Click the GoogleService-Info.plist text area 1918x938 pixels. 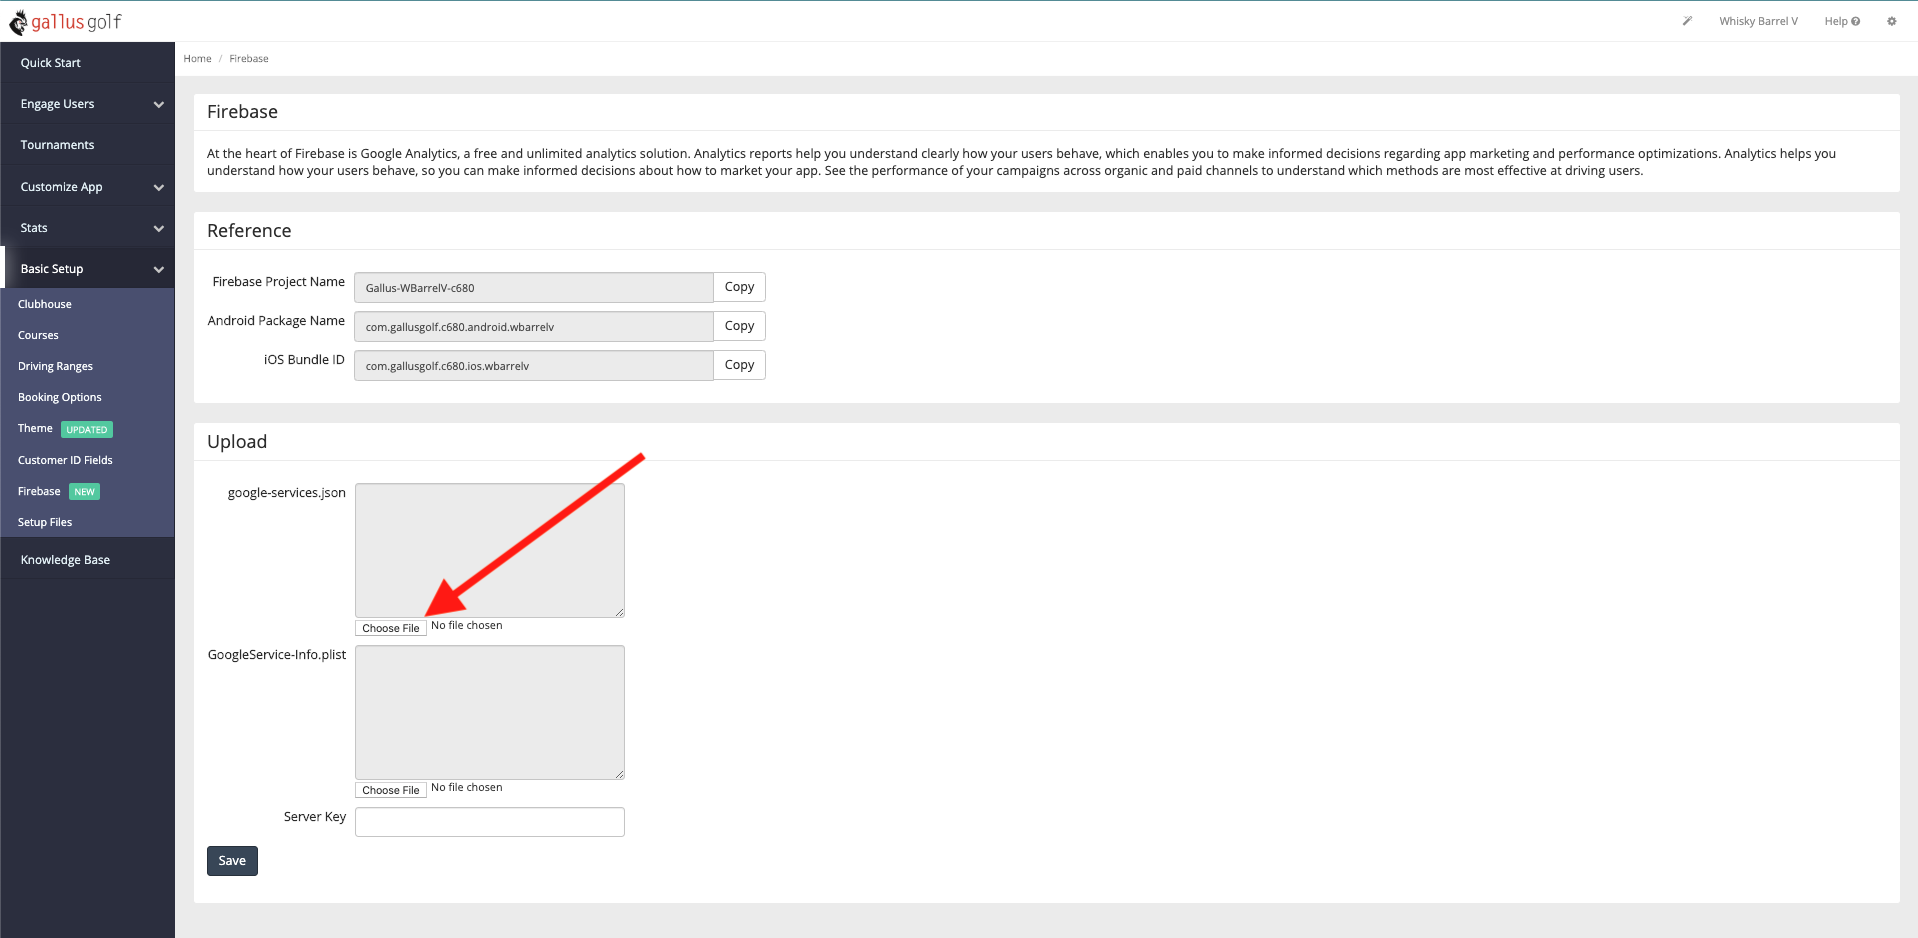[490, 712]
